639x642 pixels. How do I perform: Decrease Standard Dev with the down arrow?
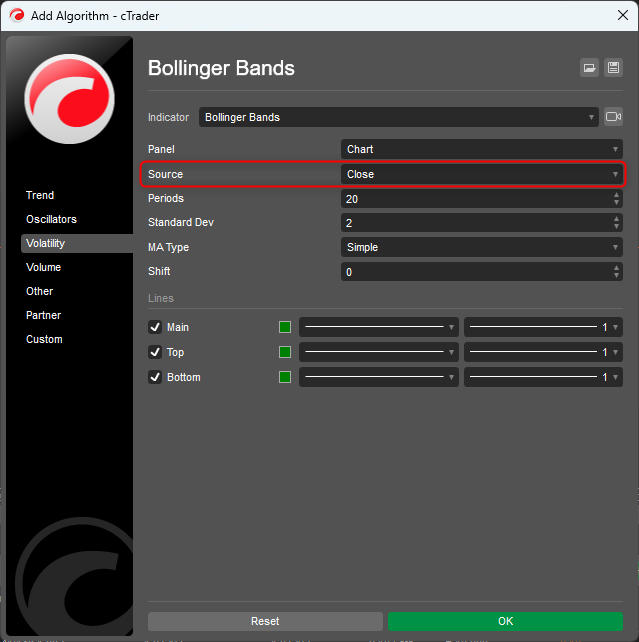click(616, 227)
